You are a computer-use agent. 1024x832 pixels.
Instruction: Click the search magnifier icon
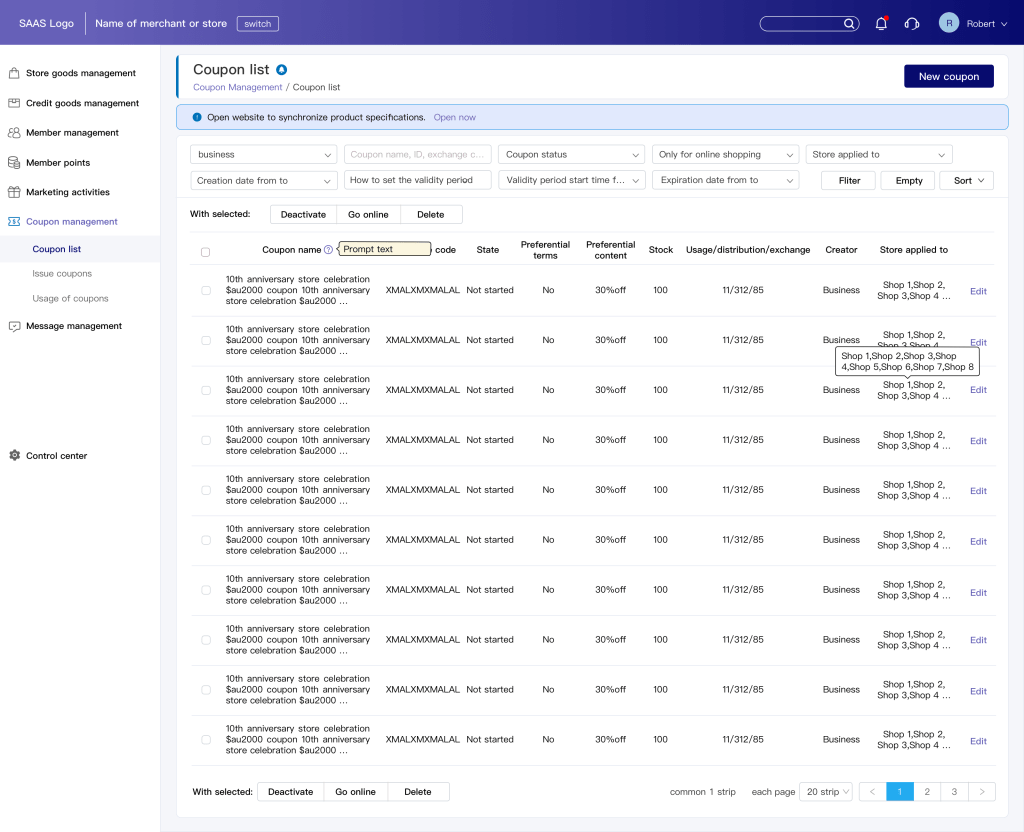click(x=850, y=24)
